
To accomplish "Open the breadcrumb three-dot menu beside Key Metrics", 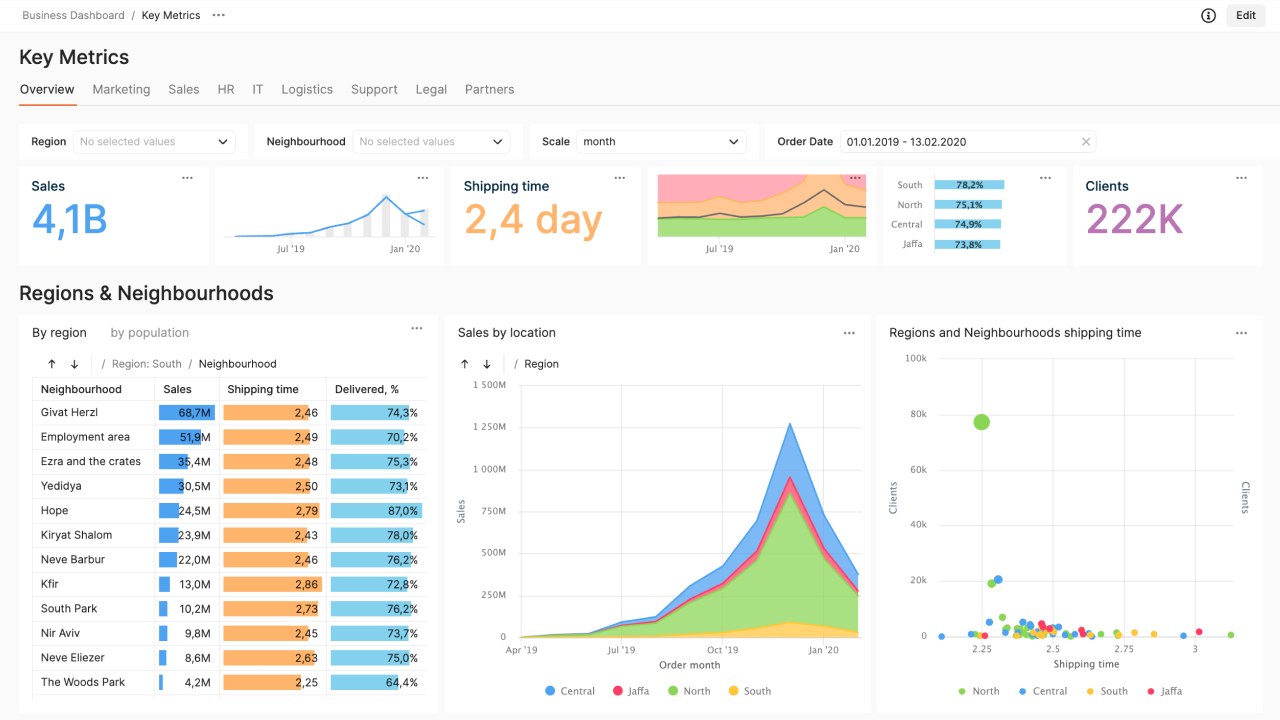I will 218,15.
